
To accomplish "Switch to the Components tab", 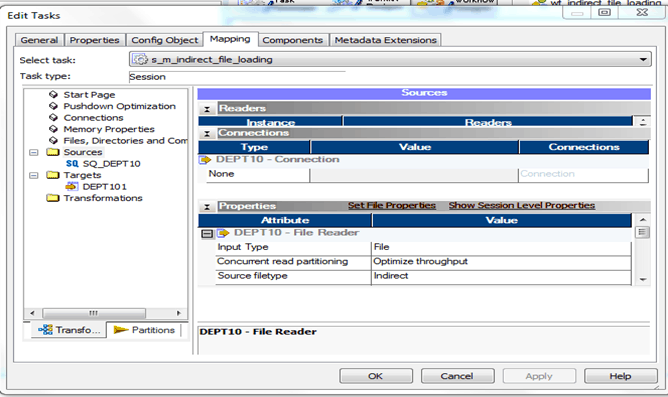I will [x=292, y=40].
